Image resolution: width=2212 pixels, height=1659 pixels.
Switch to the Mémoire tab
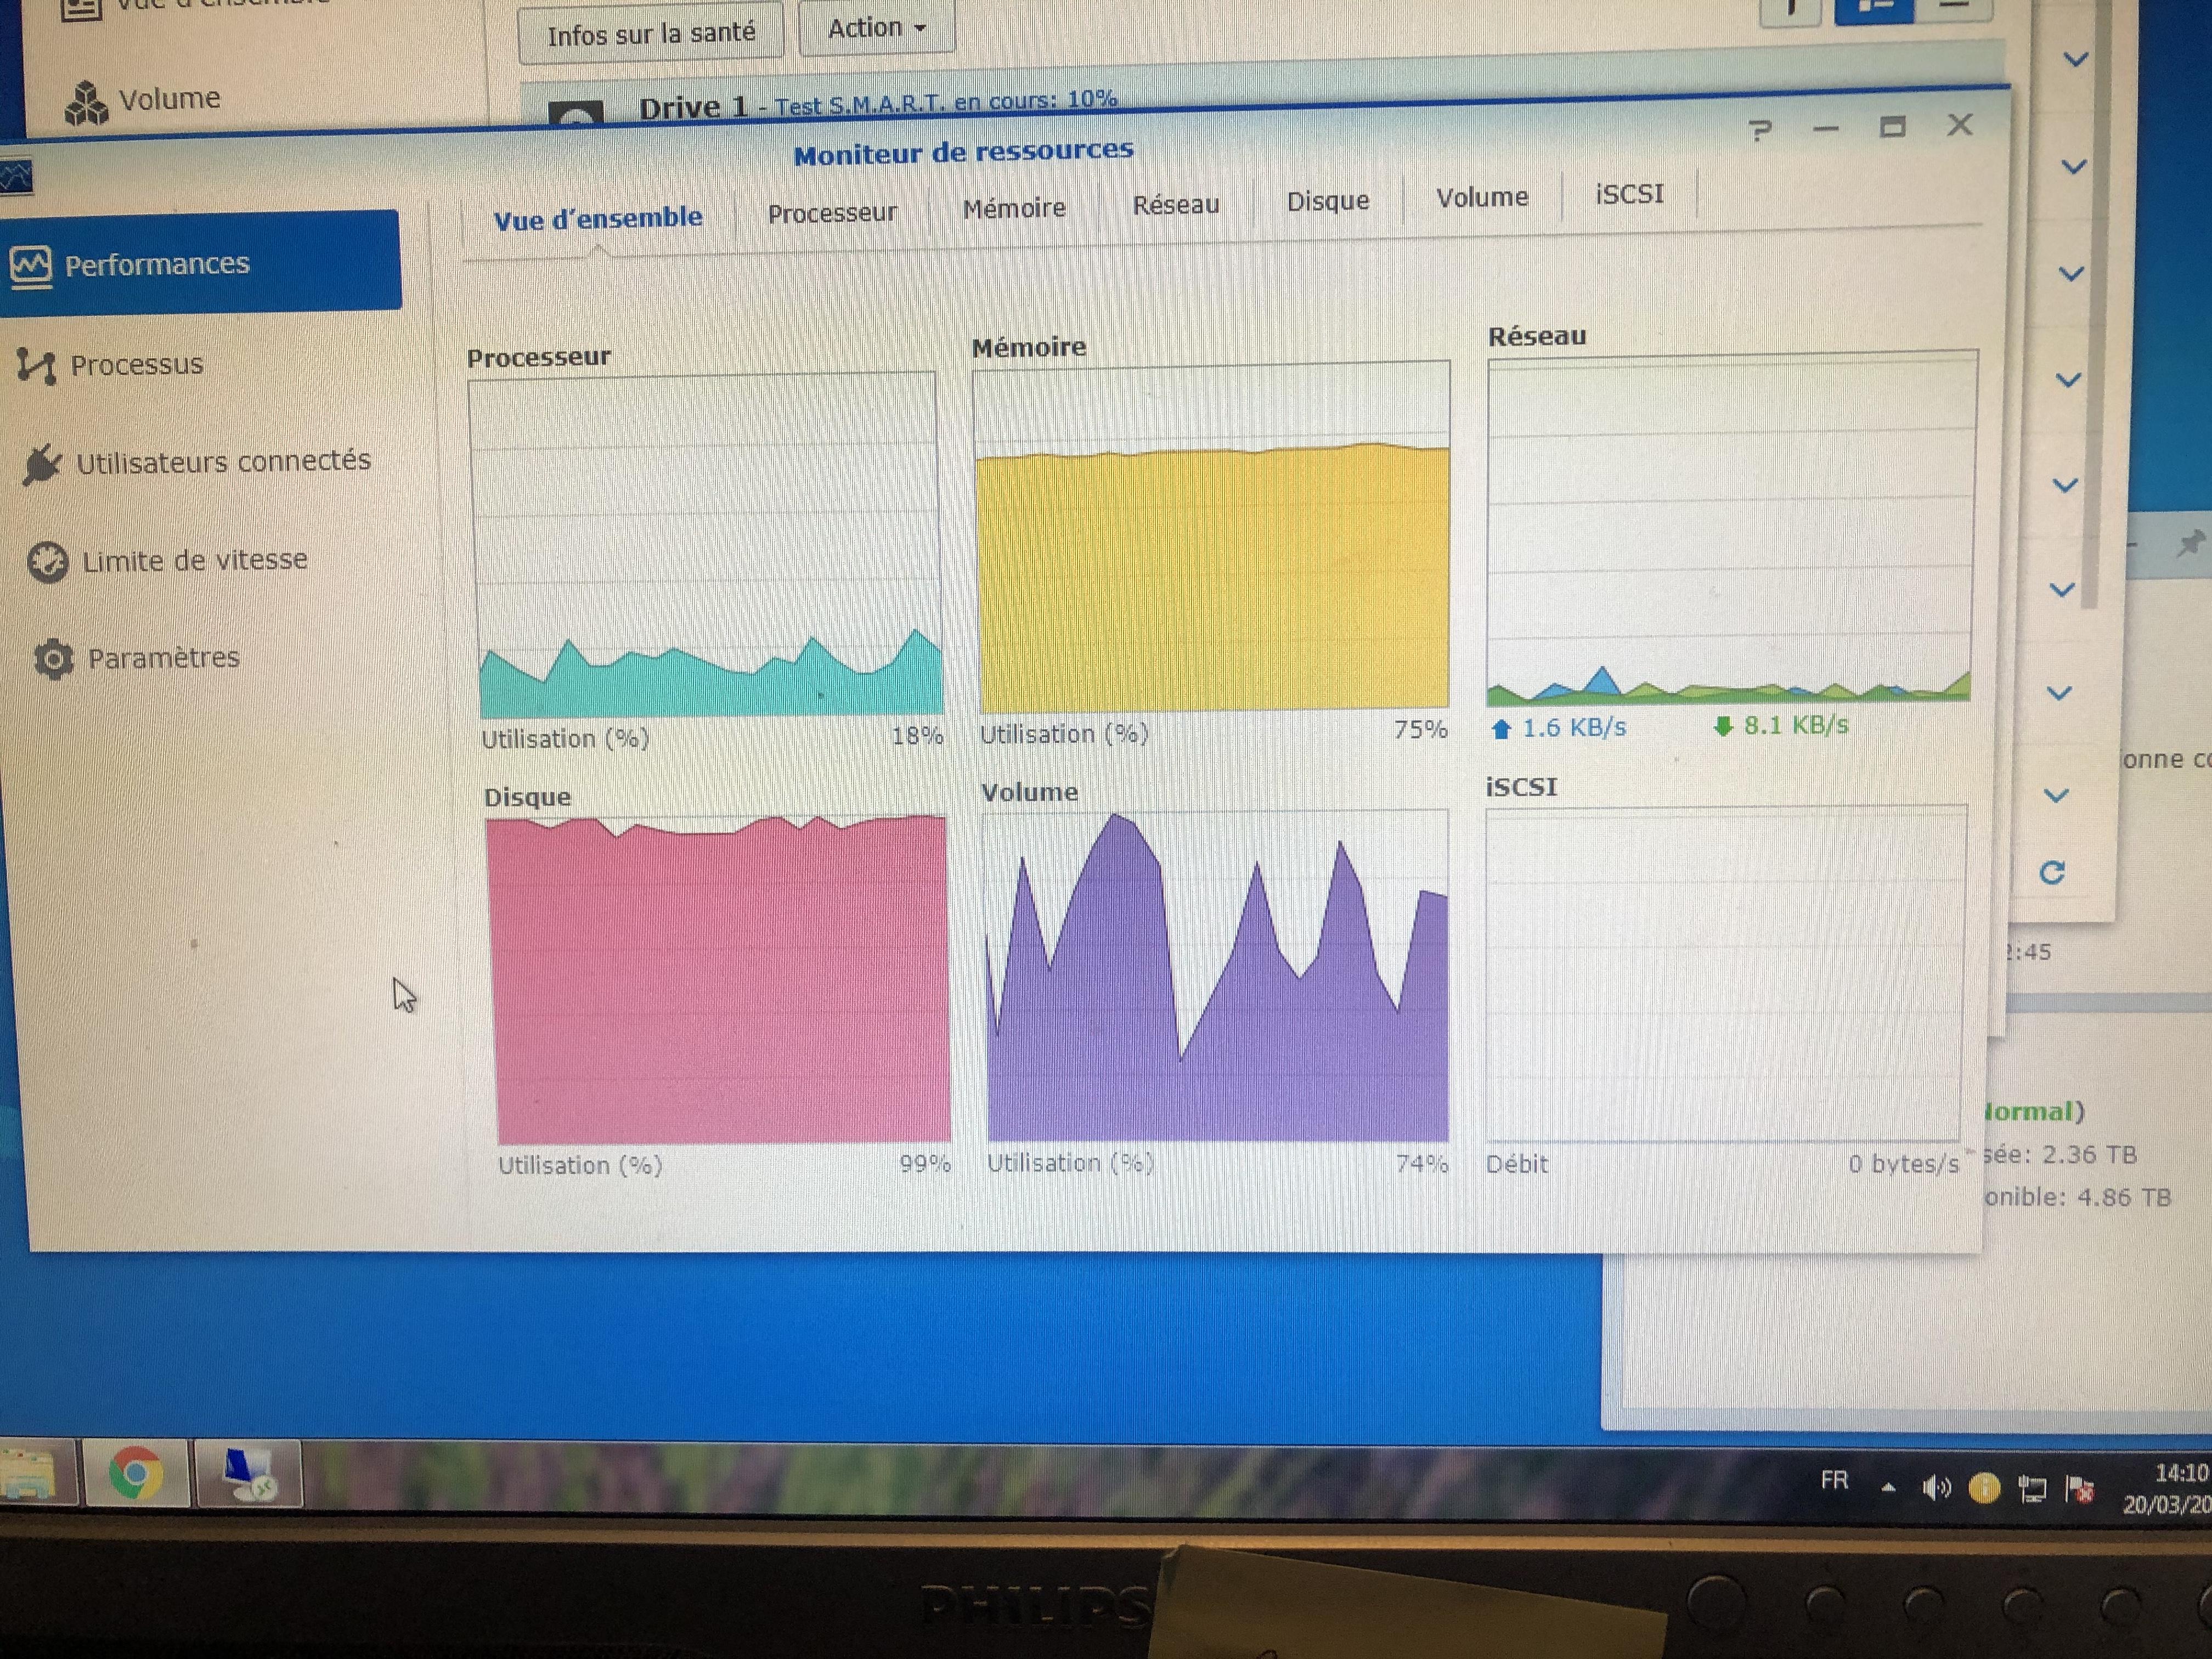tap(1014, 209)
